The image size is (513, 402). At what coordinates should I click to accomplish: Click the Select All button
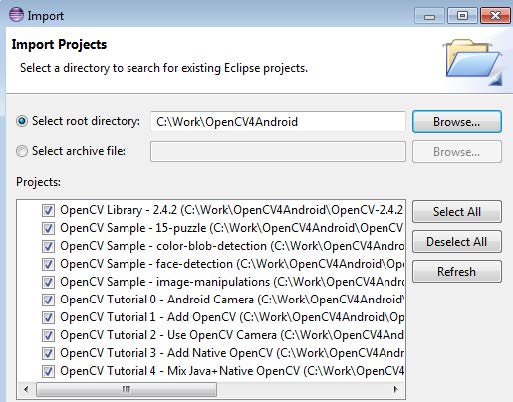[457, 212]
